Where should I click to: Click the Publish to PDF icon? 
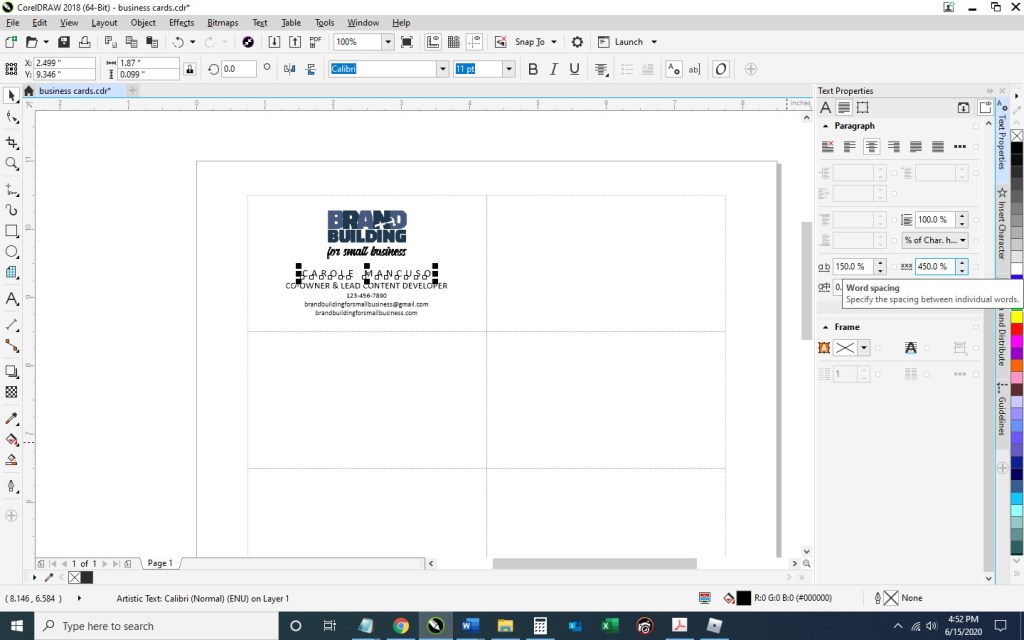316,42
